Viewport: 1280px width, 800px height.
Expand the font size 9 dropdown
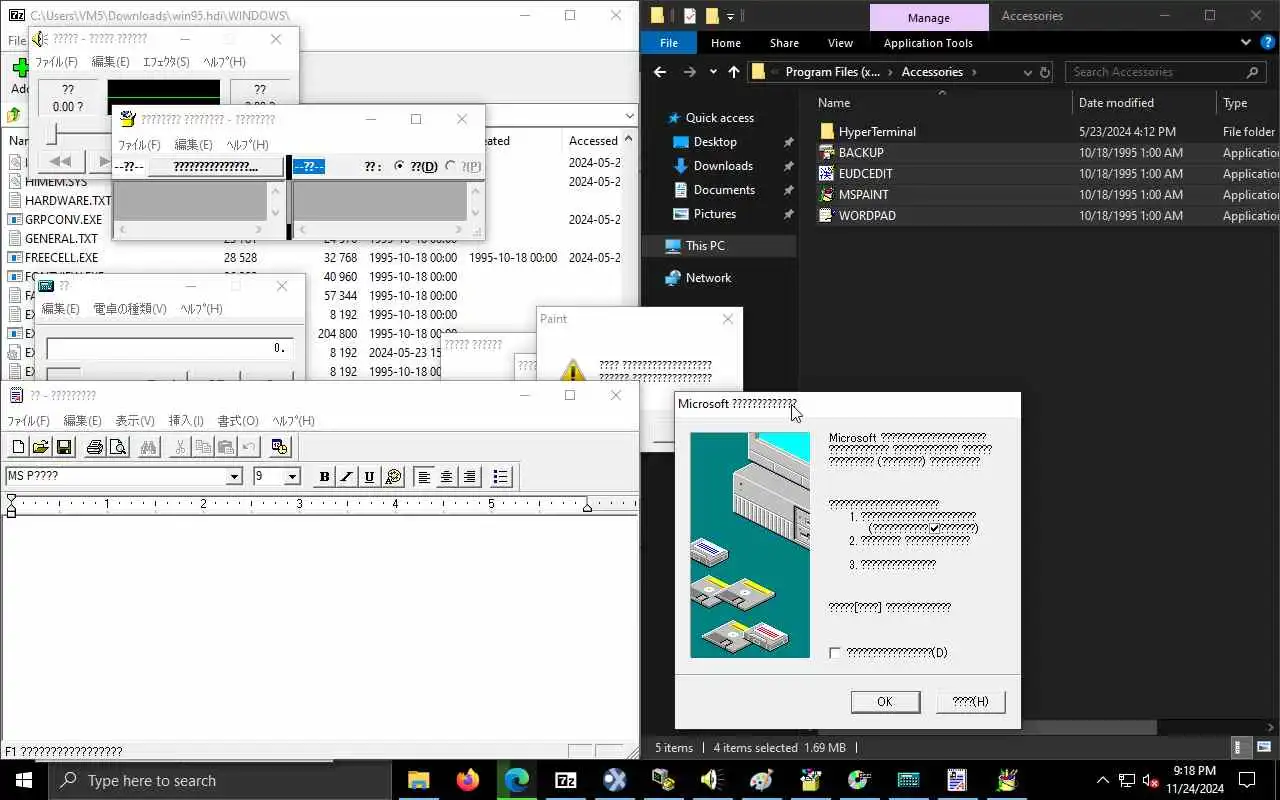292,477
